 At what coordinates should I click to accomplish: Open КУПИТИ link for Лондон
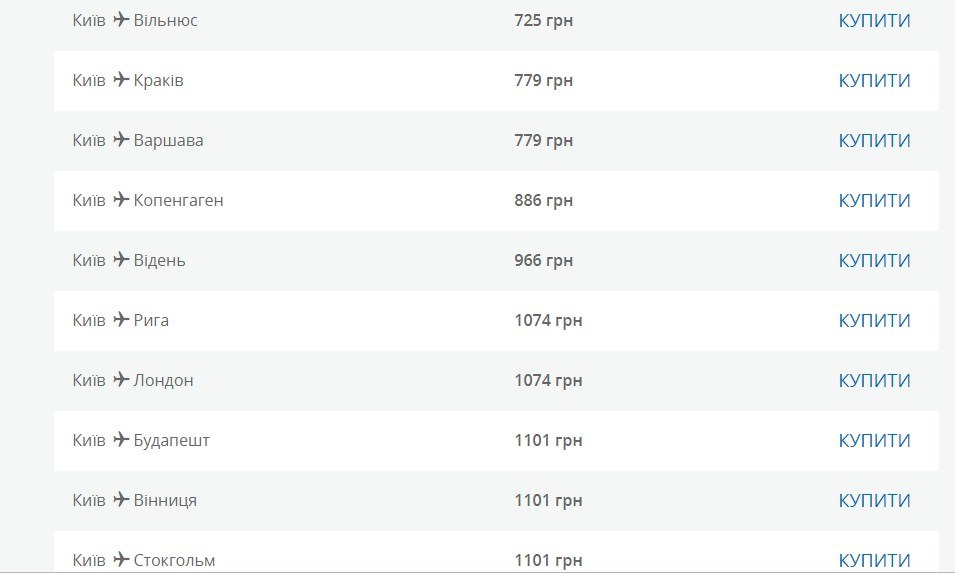(x=874, y=380)
